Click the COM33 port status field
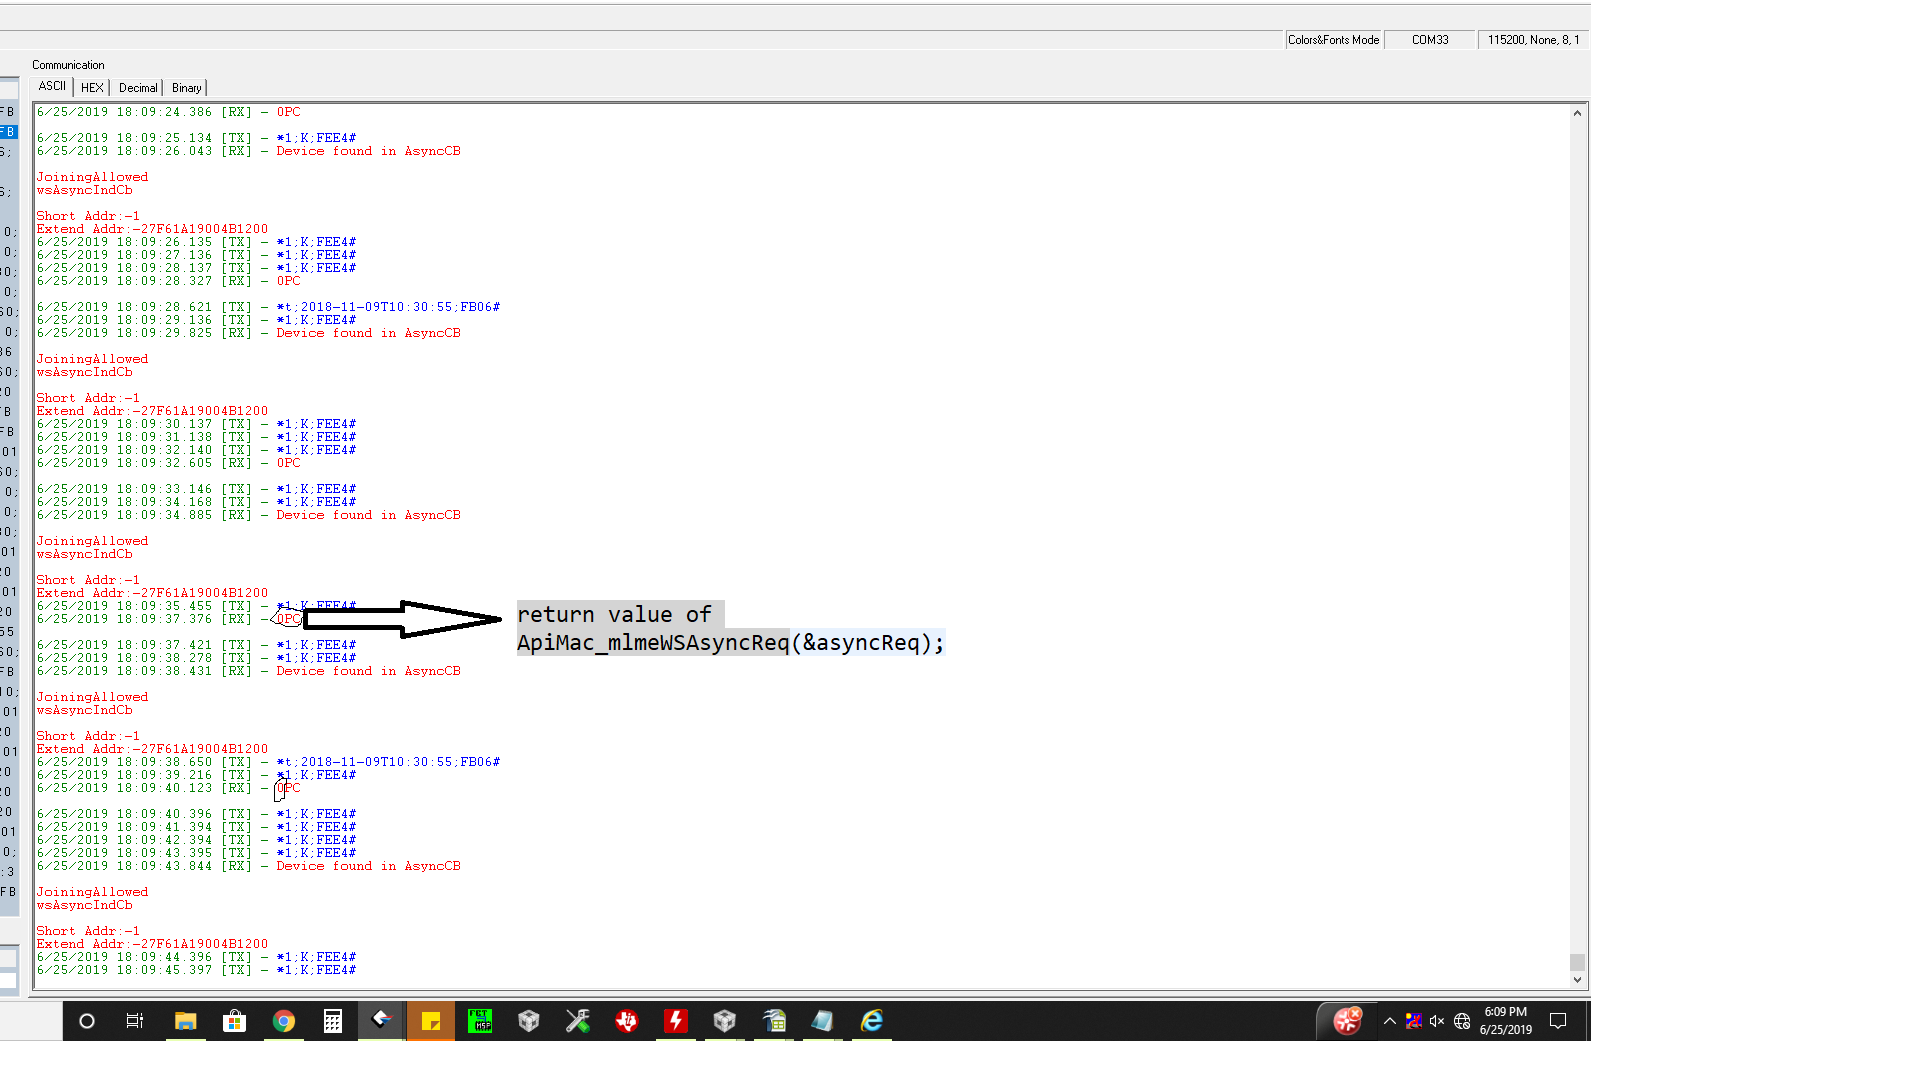Viewport: 1920px width, 1080px height. click(x=1430, y=40)
